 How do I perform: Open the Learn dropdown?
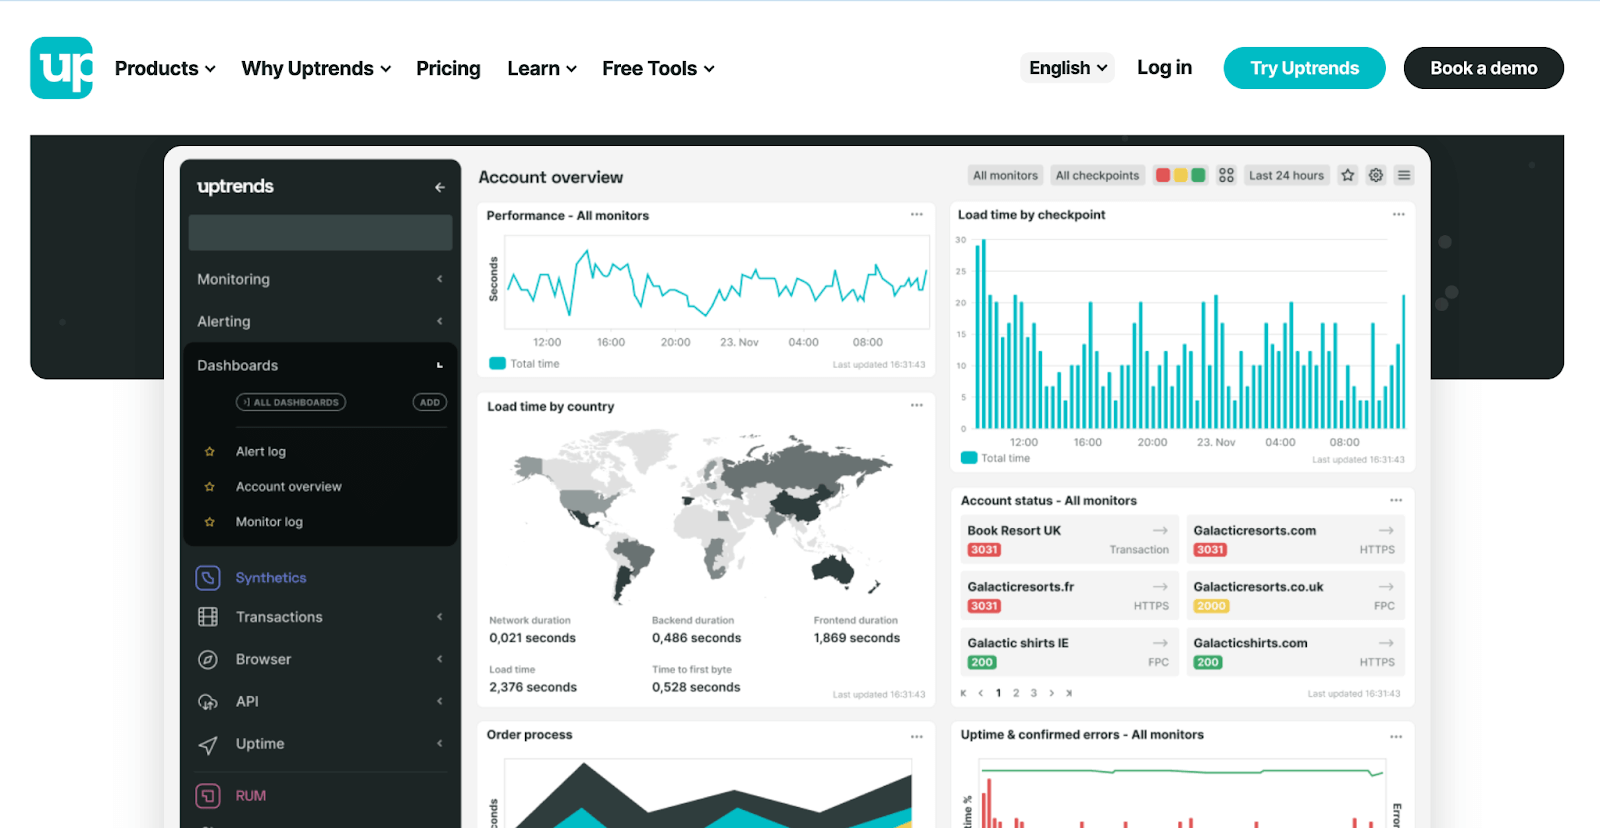click(x=542, y=68)
